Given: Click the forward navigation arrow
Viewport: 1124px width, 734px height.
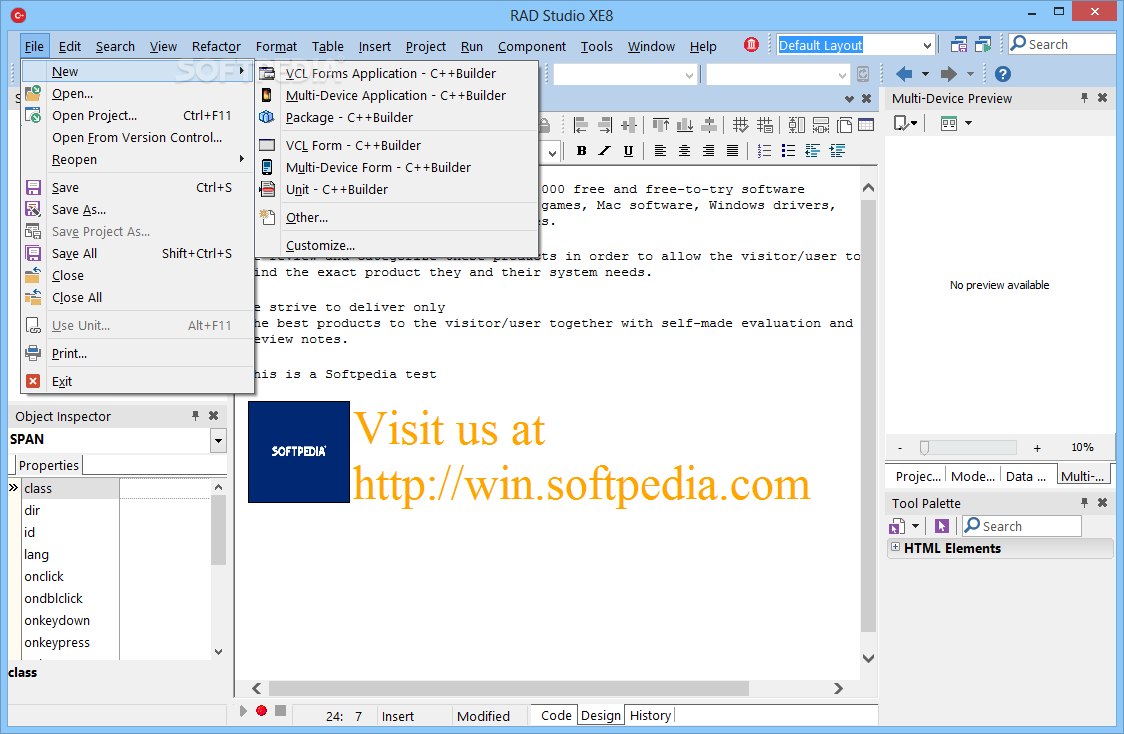Looking at the screenshot, I should coord(948,74).
